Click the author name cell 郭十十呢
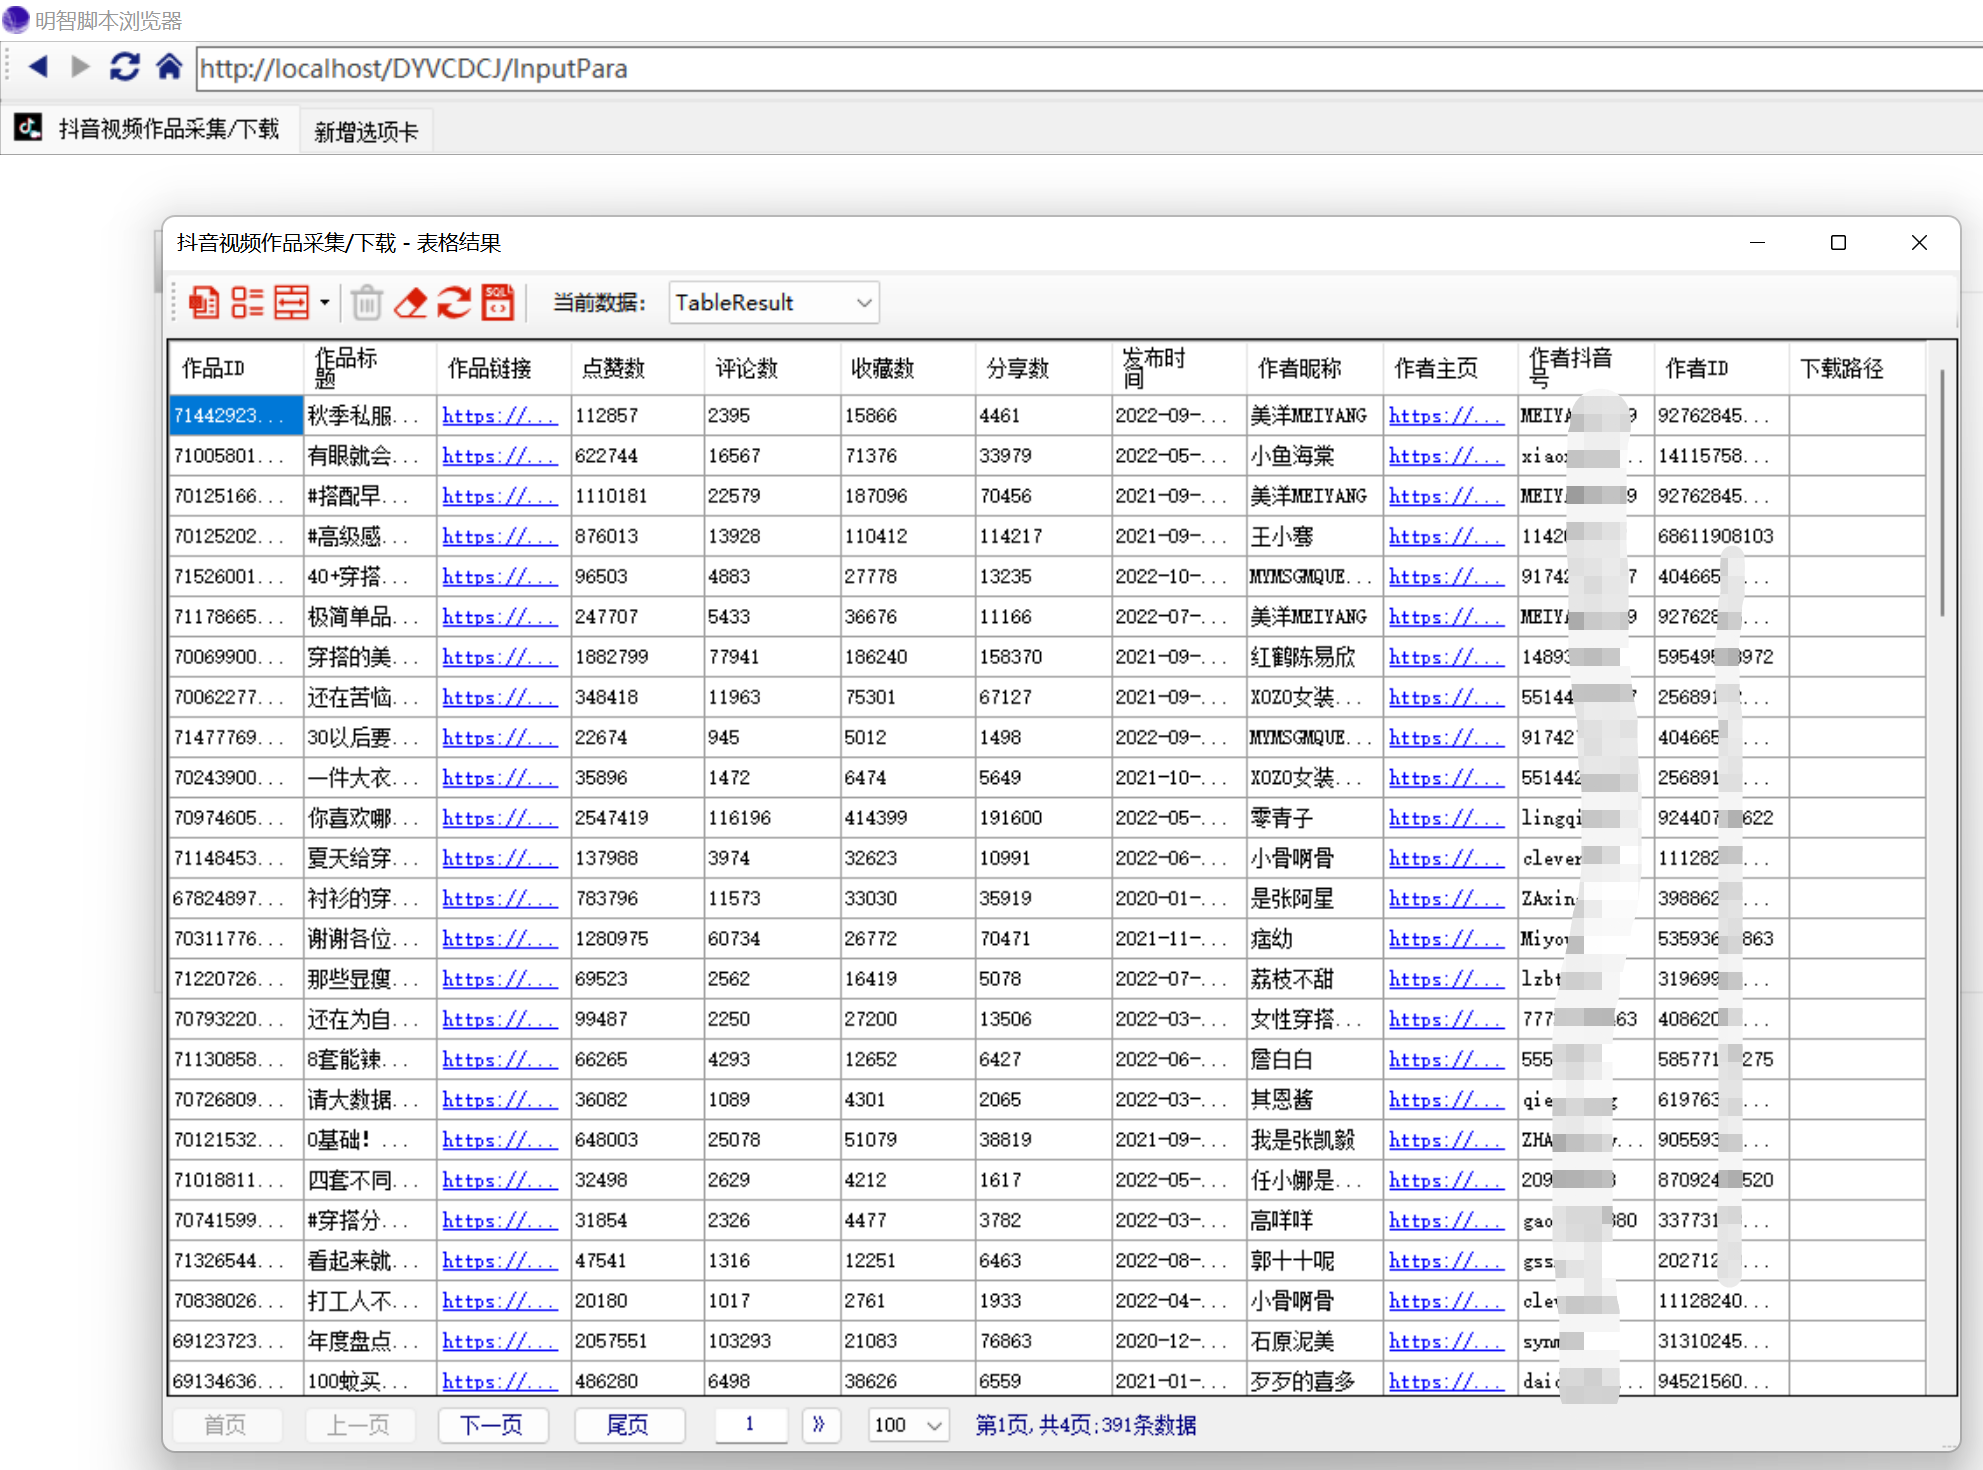This screenshot has height=1470, width=1983. coord(1314,1261)
